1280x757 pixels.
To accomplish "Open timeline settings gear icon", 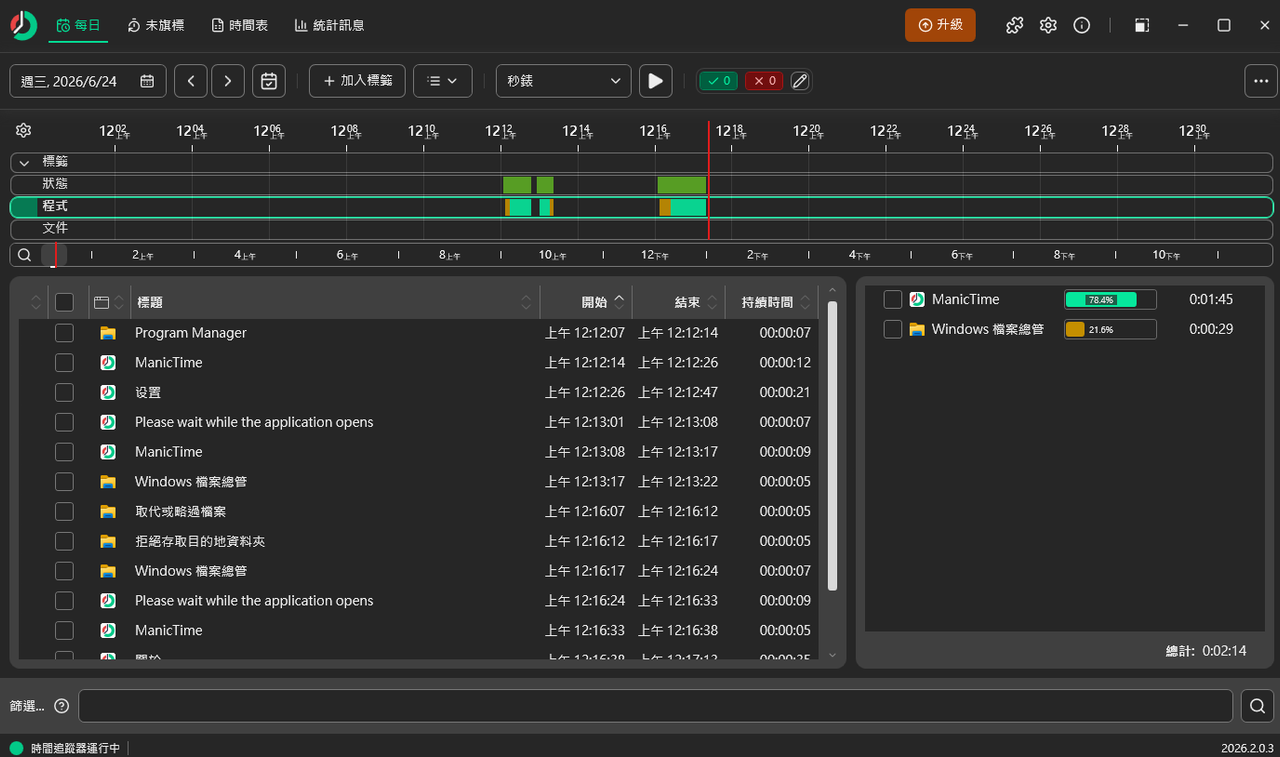I will tap(24, 130).
